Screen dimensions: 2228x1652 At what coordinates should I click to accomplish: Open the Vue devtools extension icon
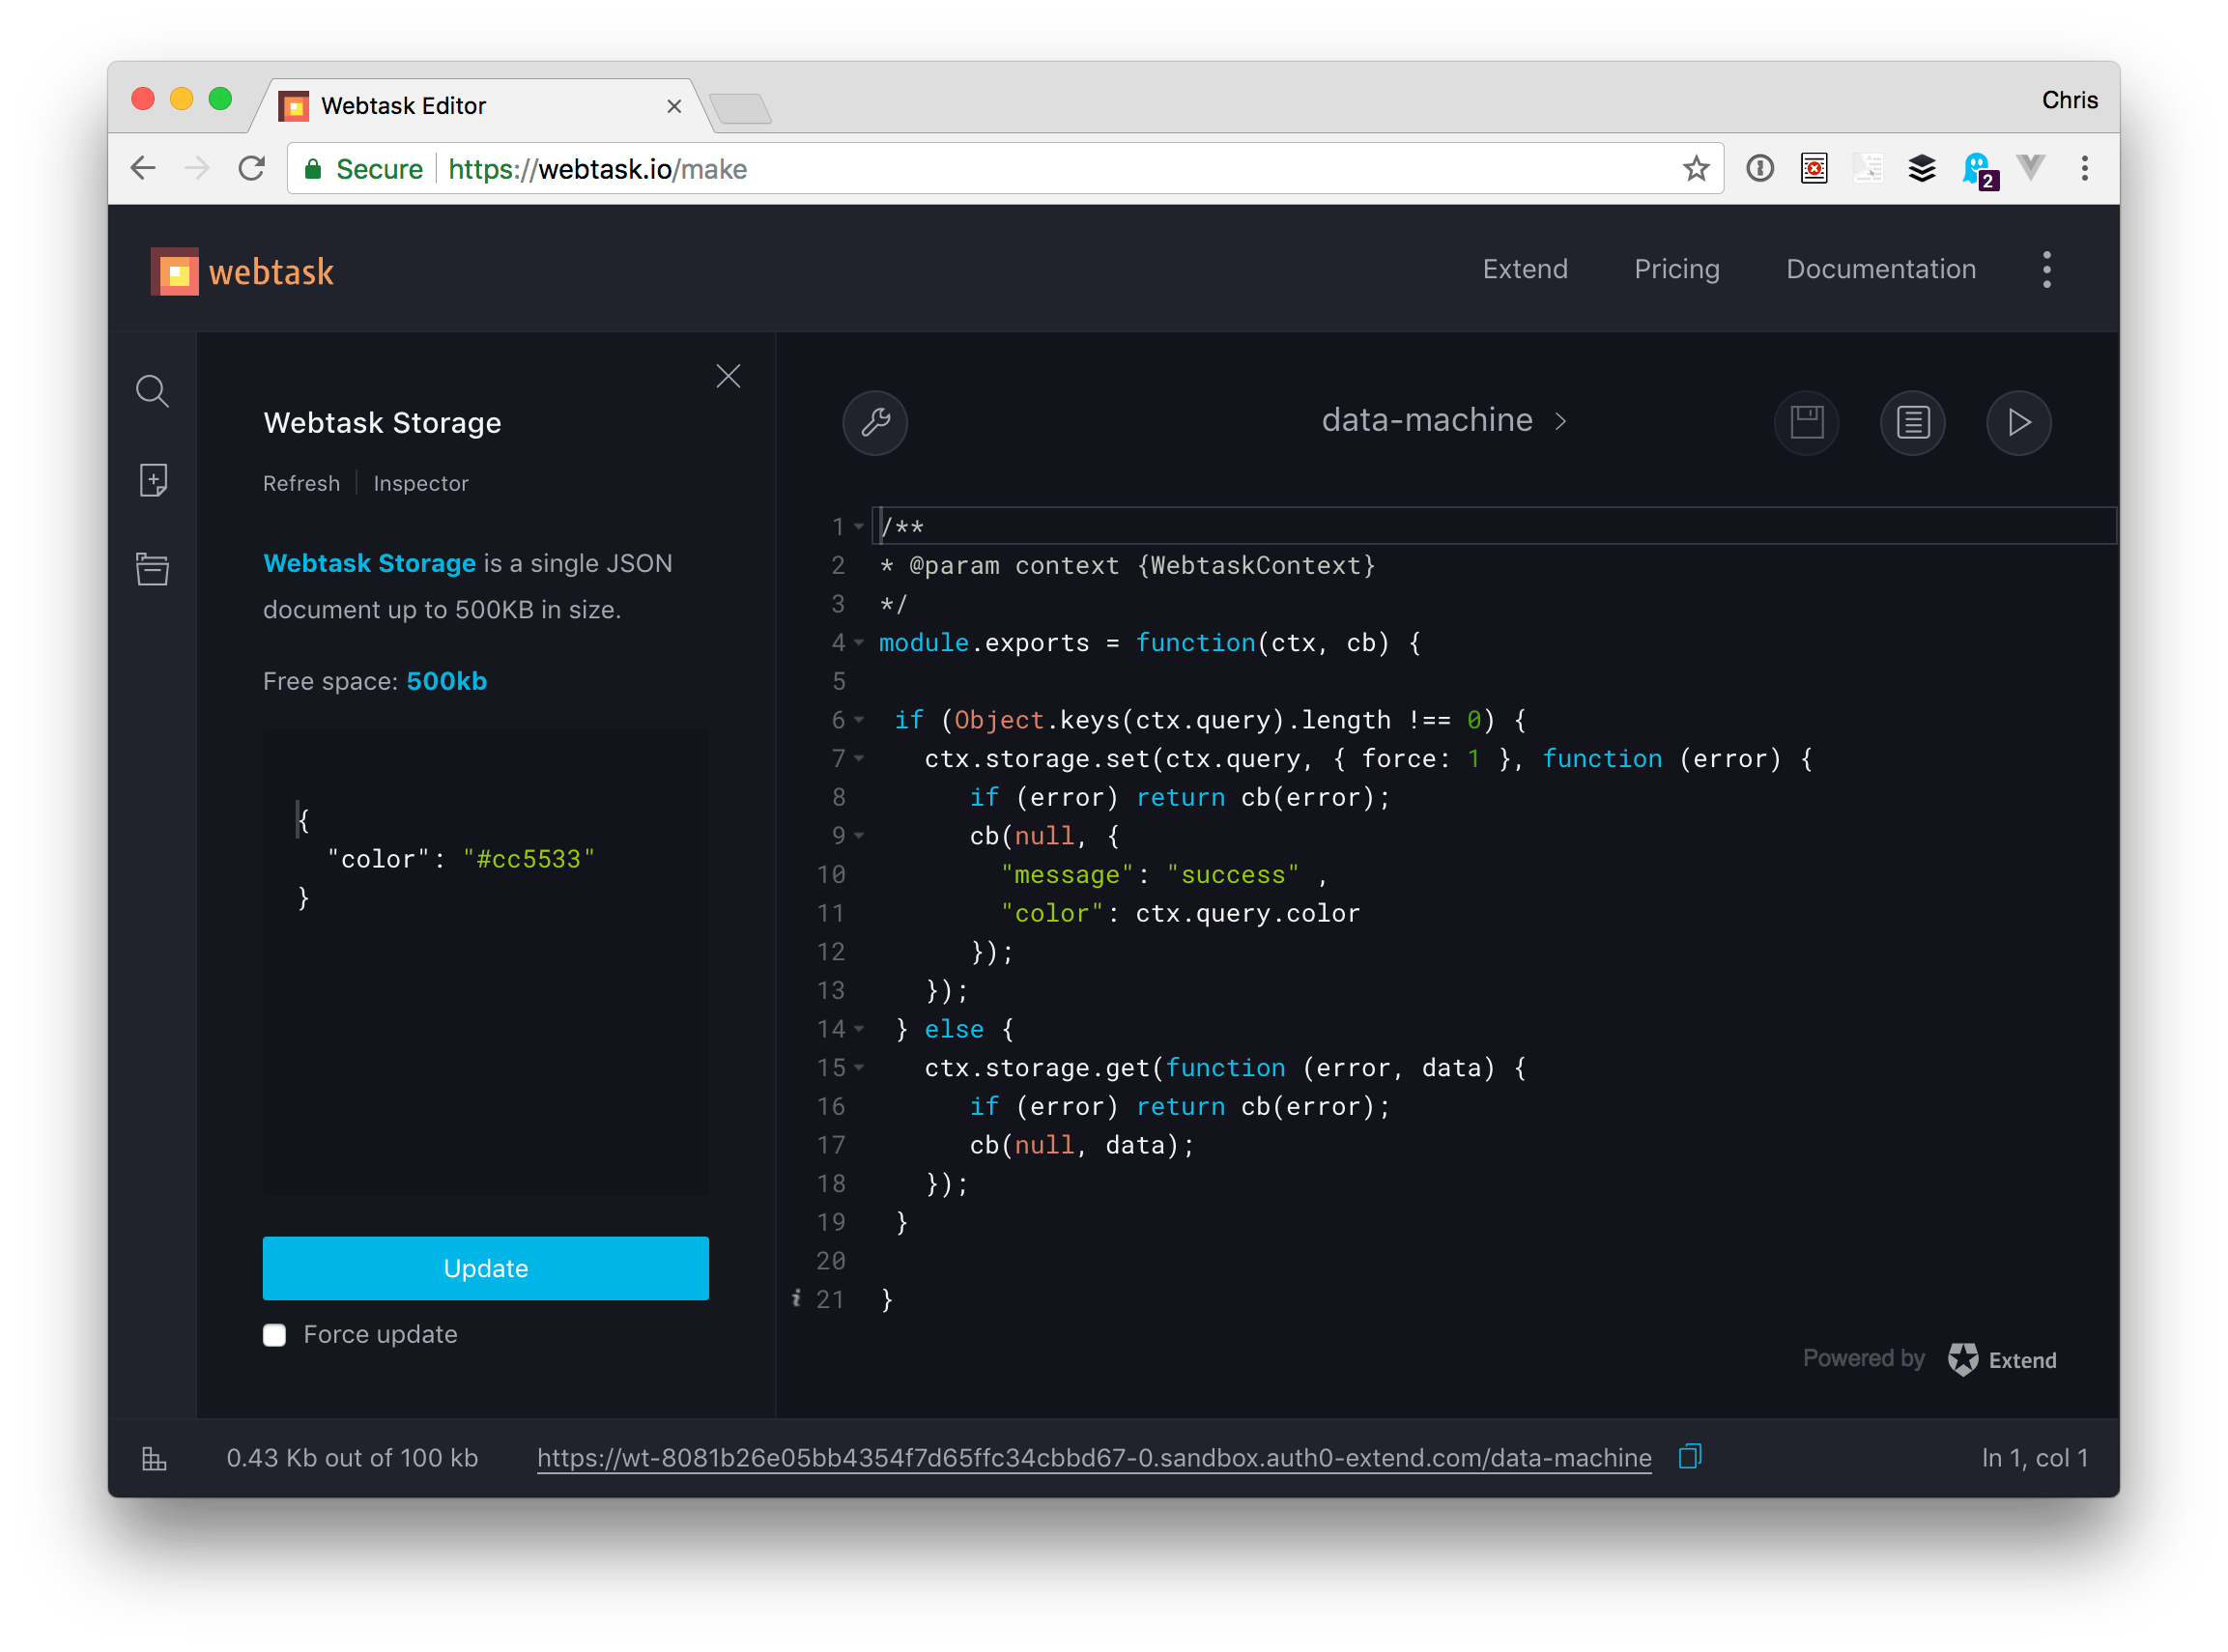2032,168
